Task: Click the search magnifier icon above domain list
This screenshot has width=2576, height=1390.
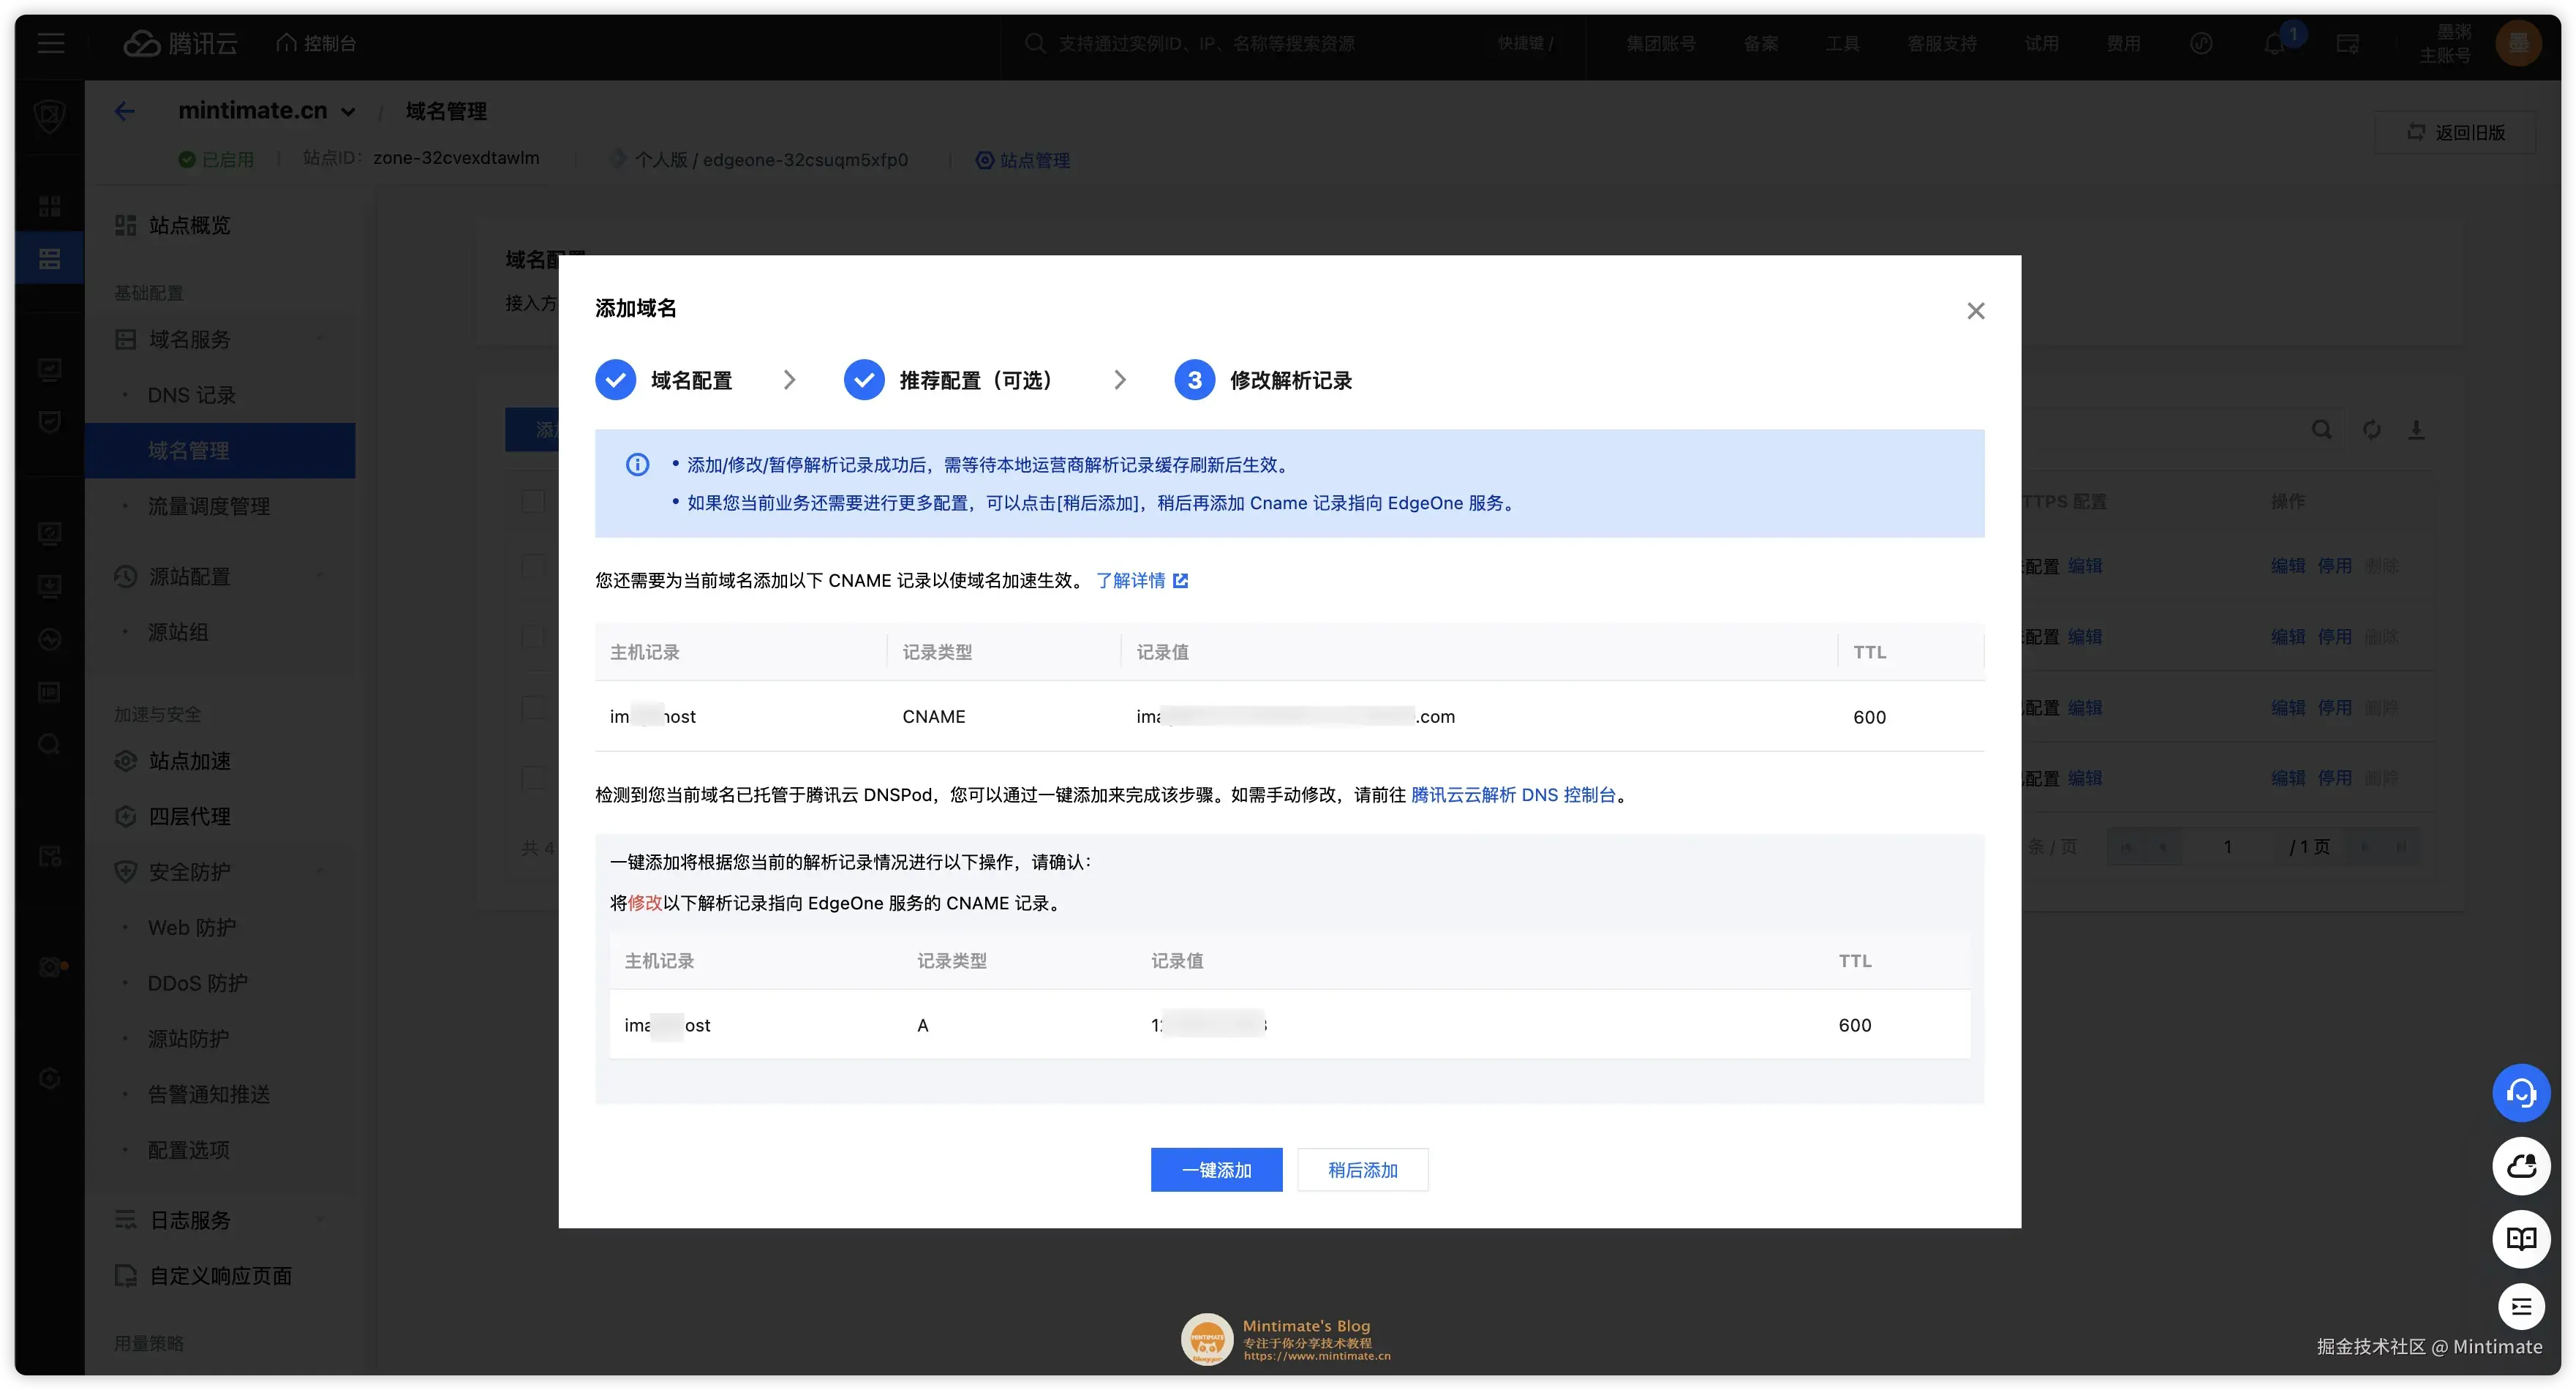Action: click(2322, 429)
